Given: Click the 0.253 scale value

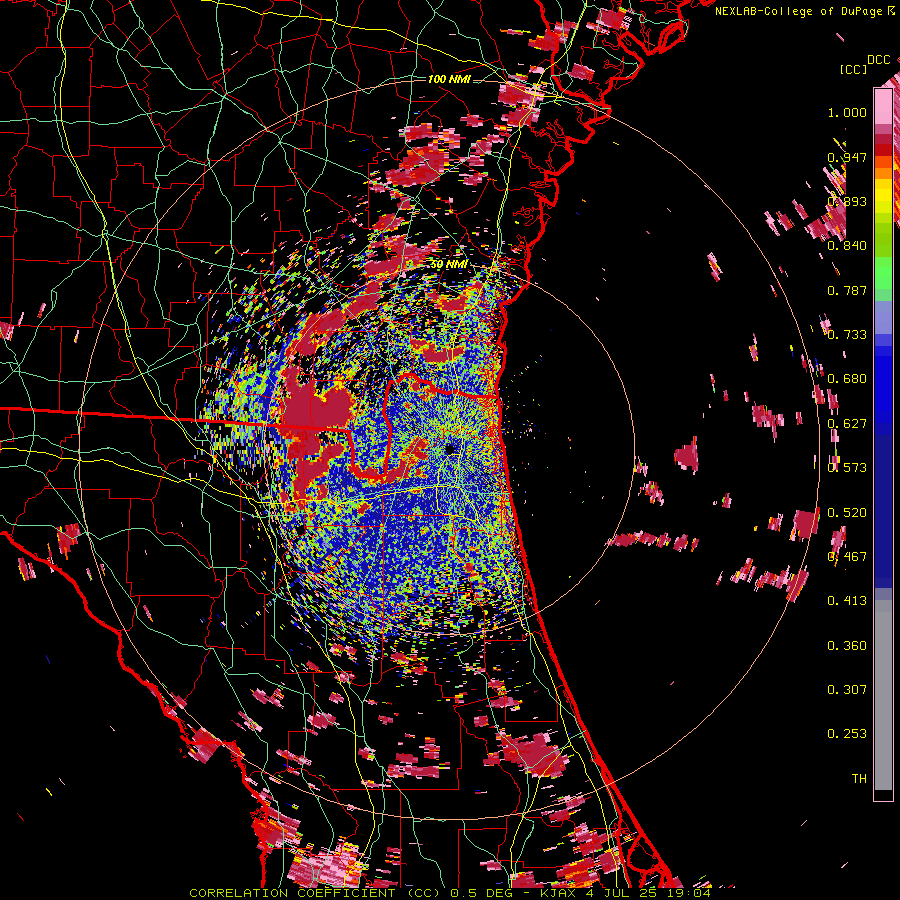Looking at the screenshot, I should [847, 734].
